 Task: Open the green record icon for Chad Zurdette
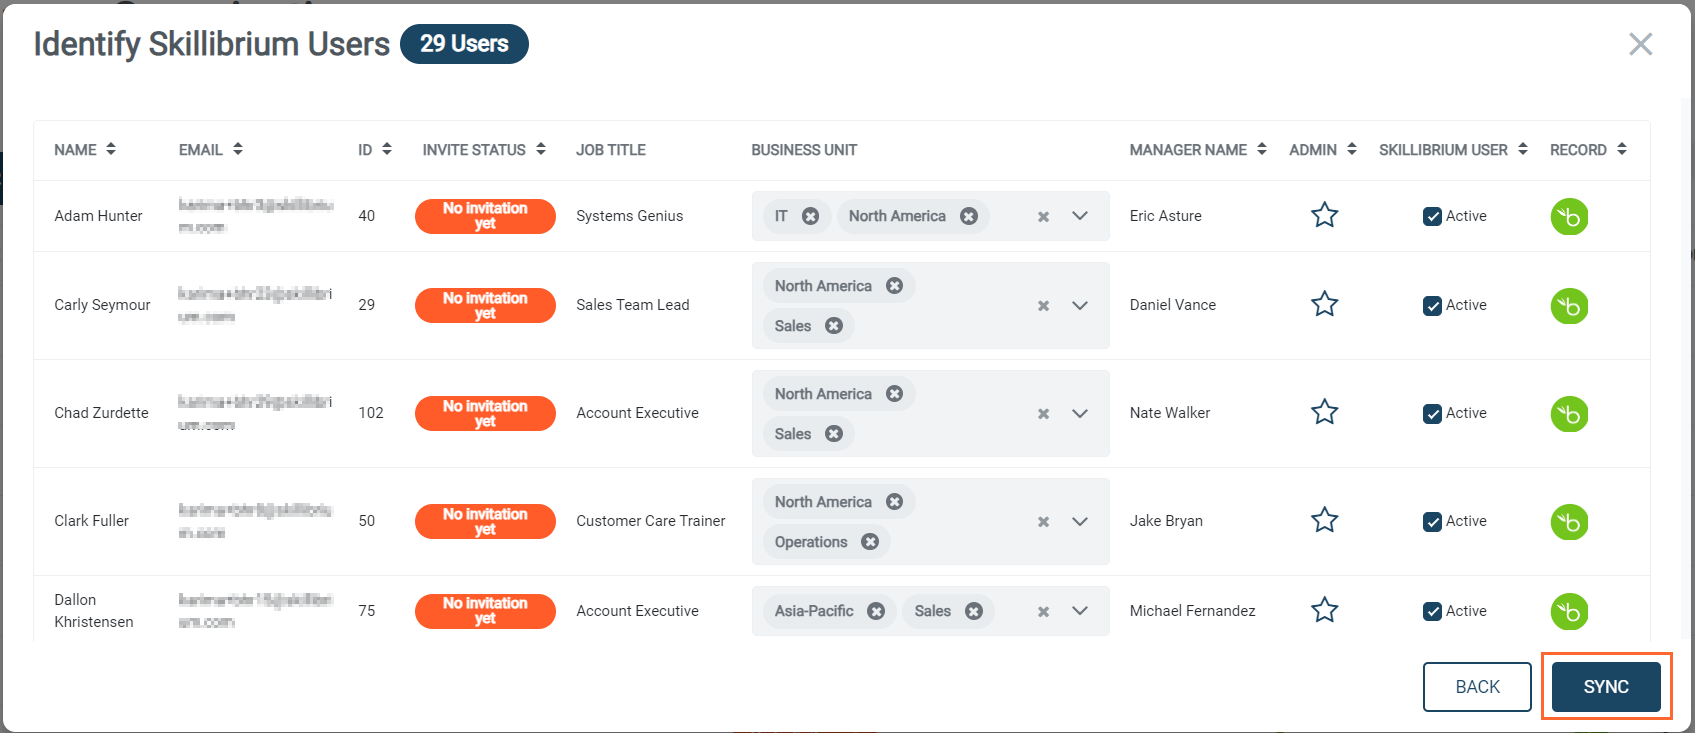(1569, 414)
